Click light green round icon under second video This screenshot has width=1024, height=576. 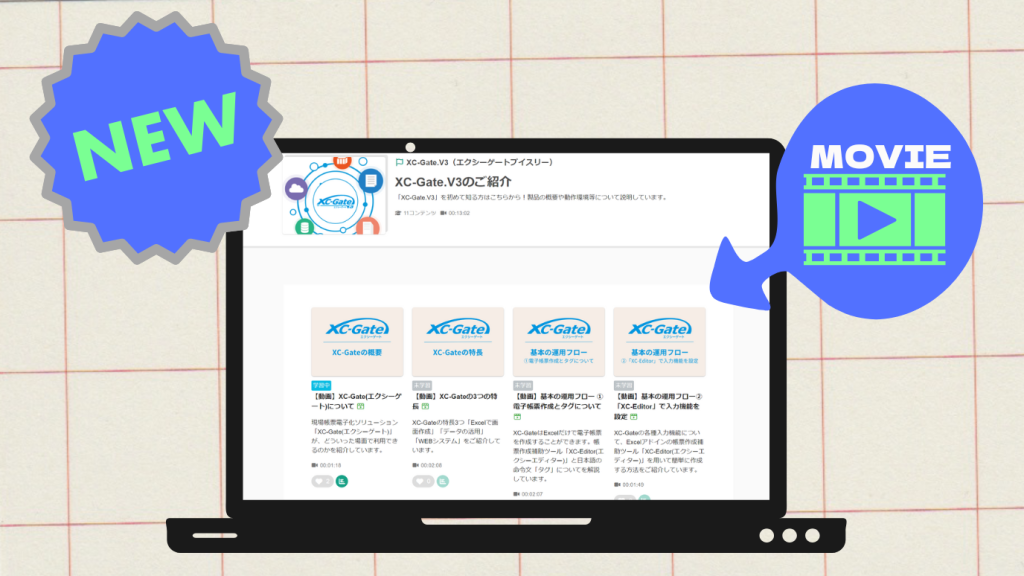442,481
